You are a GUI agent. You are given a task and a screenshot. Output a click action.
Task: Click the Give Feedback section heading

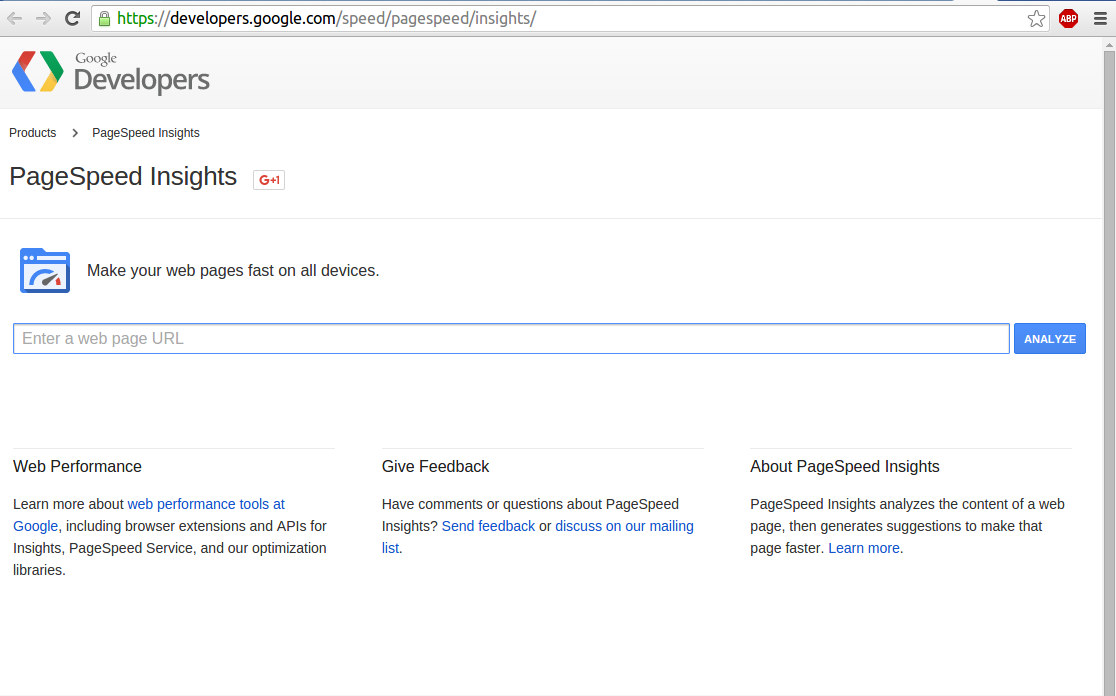(436, 467)
